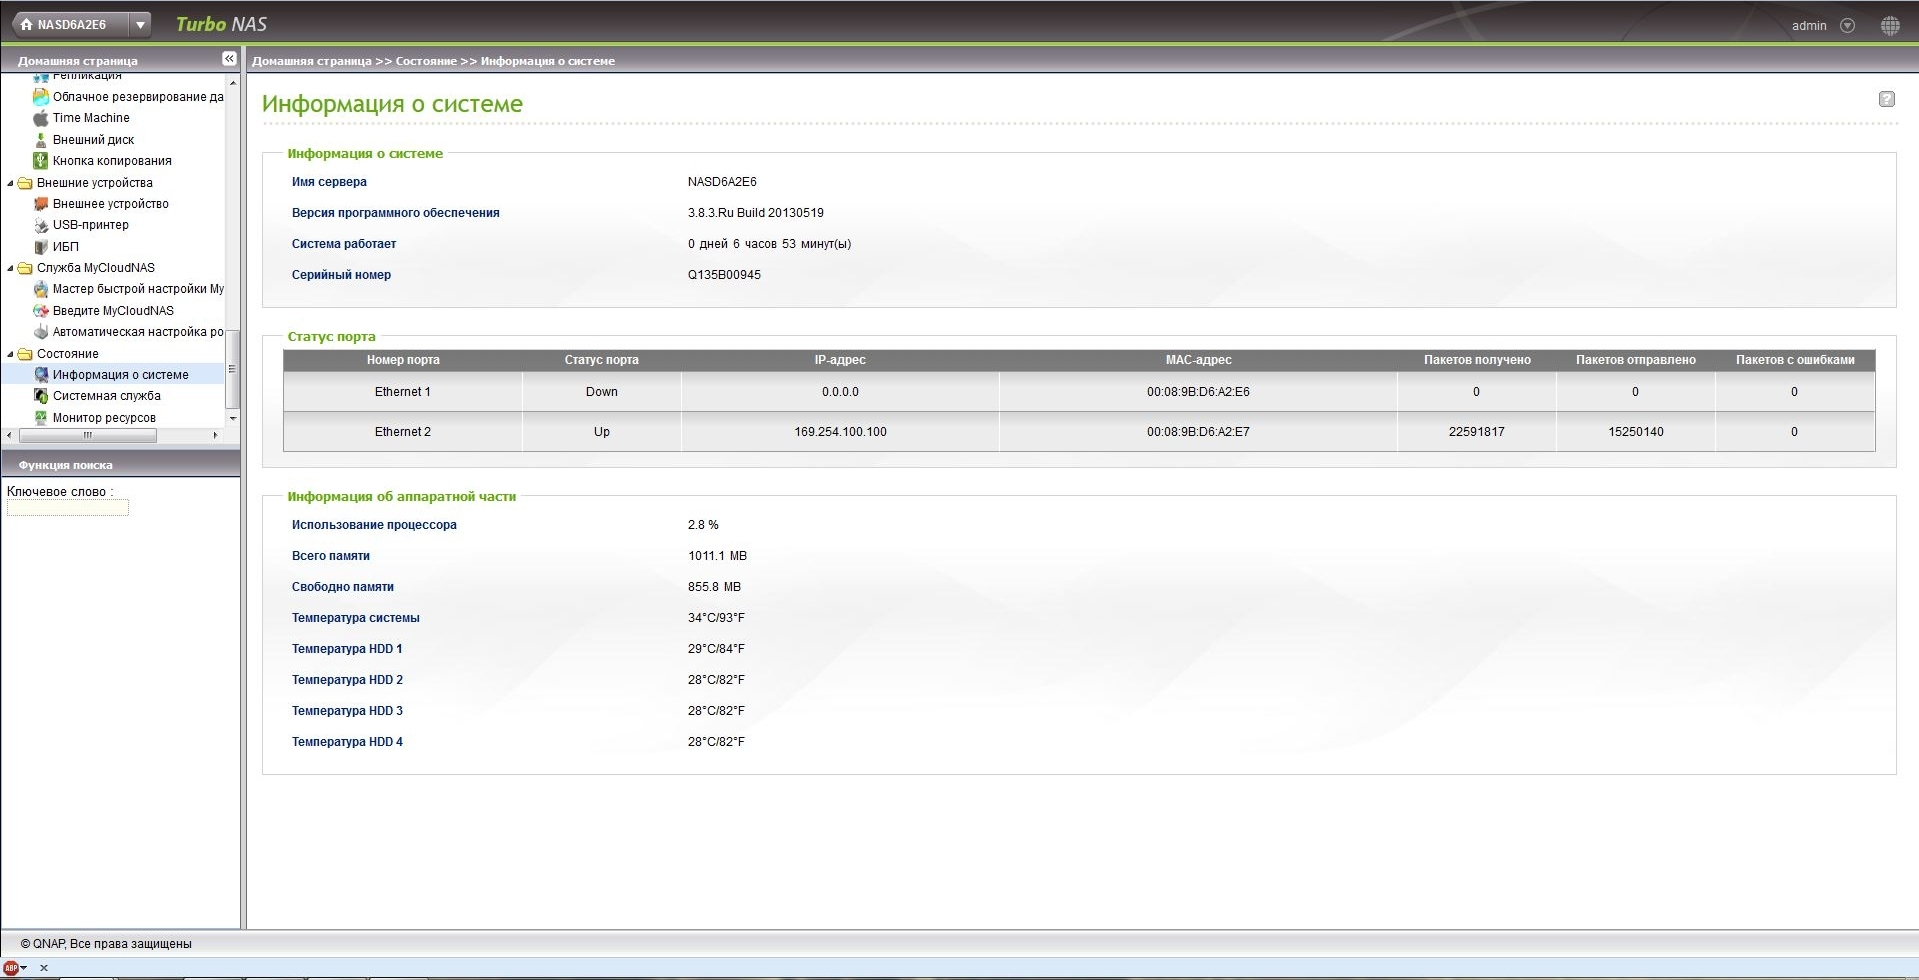
Task: Click the Монитор ресурсов icon
Action: point(41,418)
